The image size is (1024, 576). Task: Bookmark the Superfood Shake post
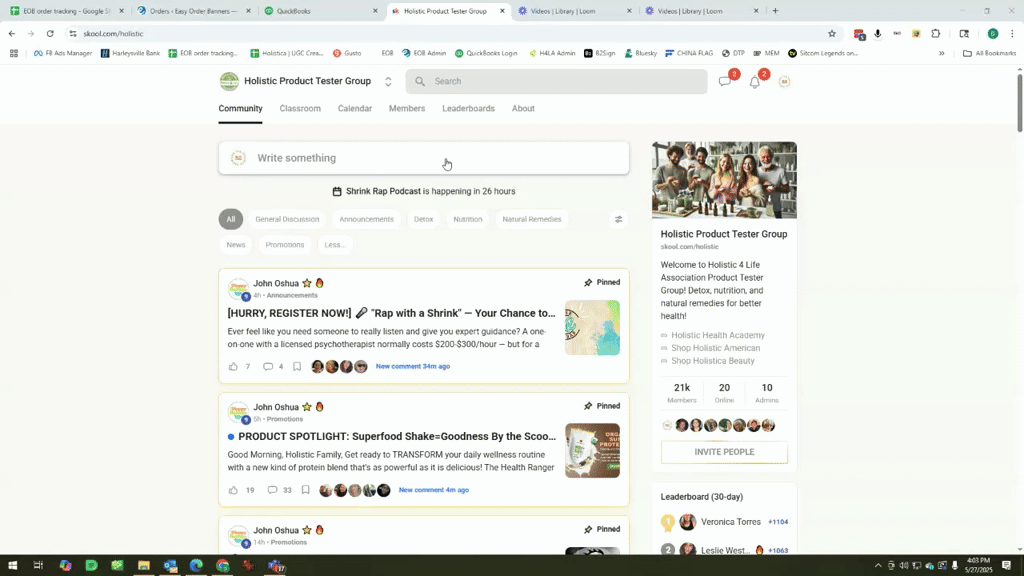point(306,490)
